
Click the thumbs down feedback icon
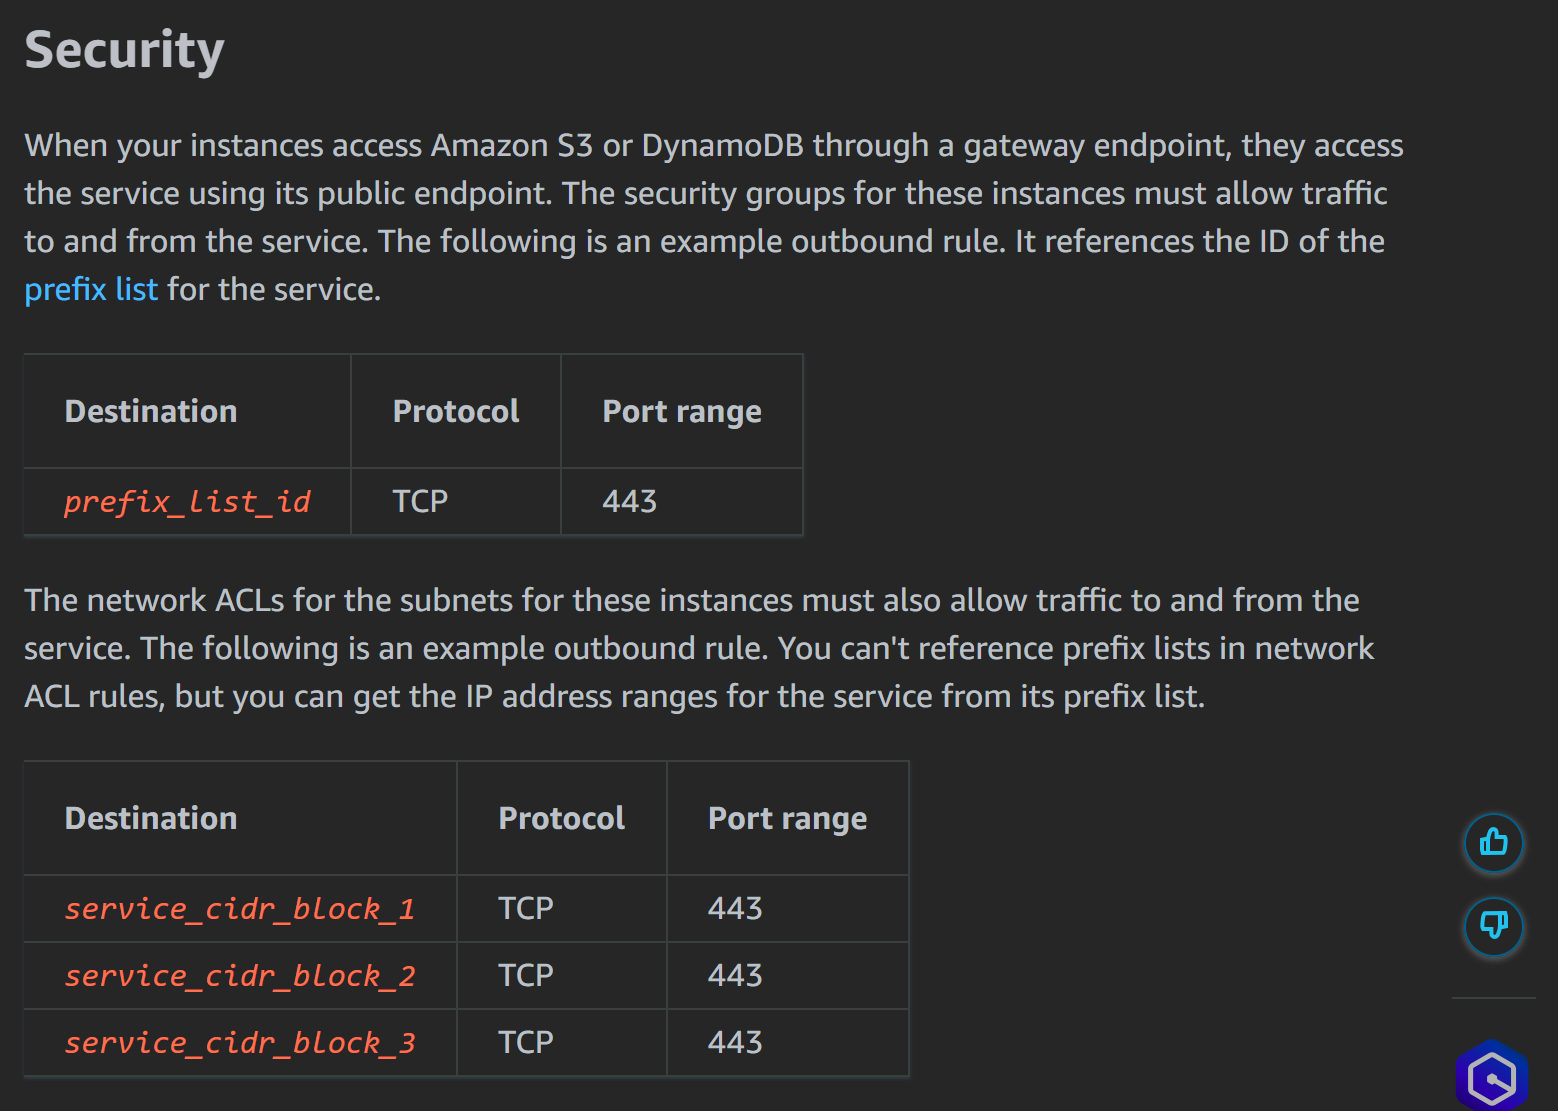pos(1494,926)
